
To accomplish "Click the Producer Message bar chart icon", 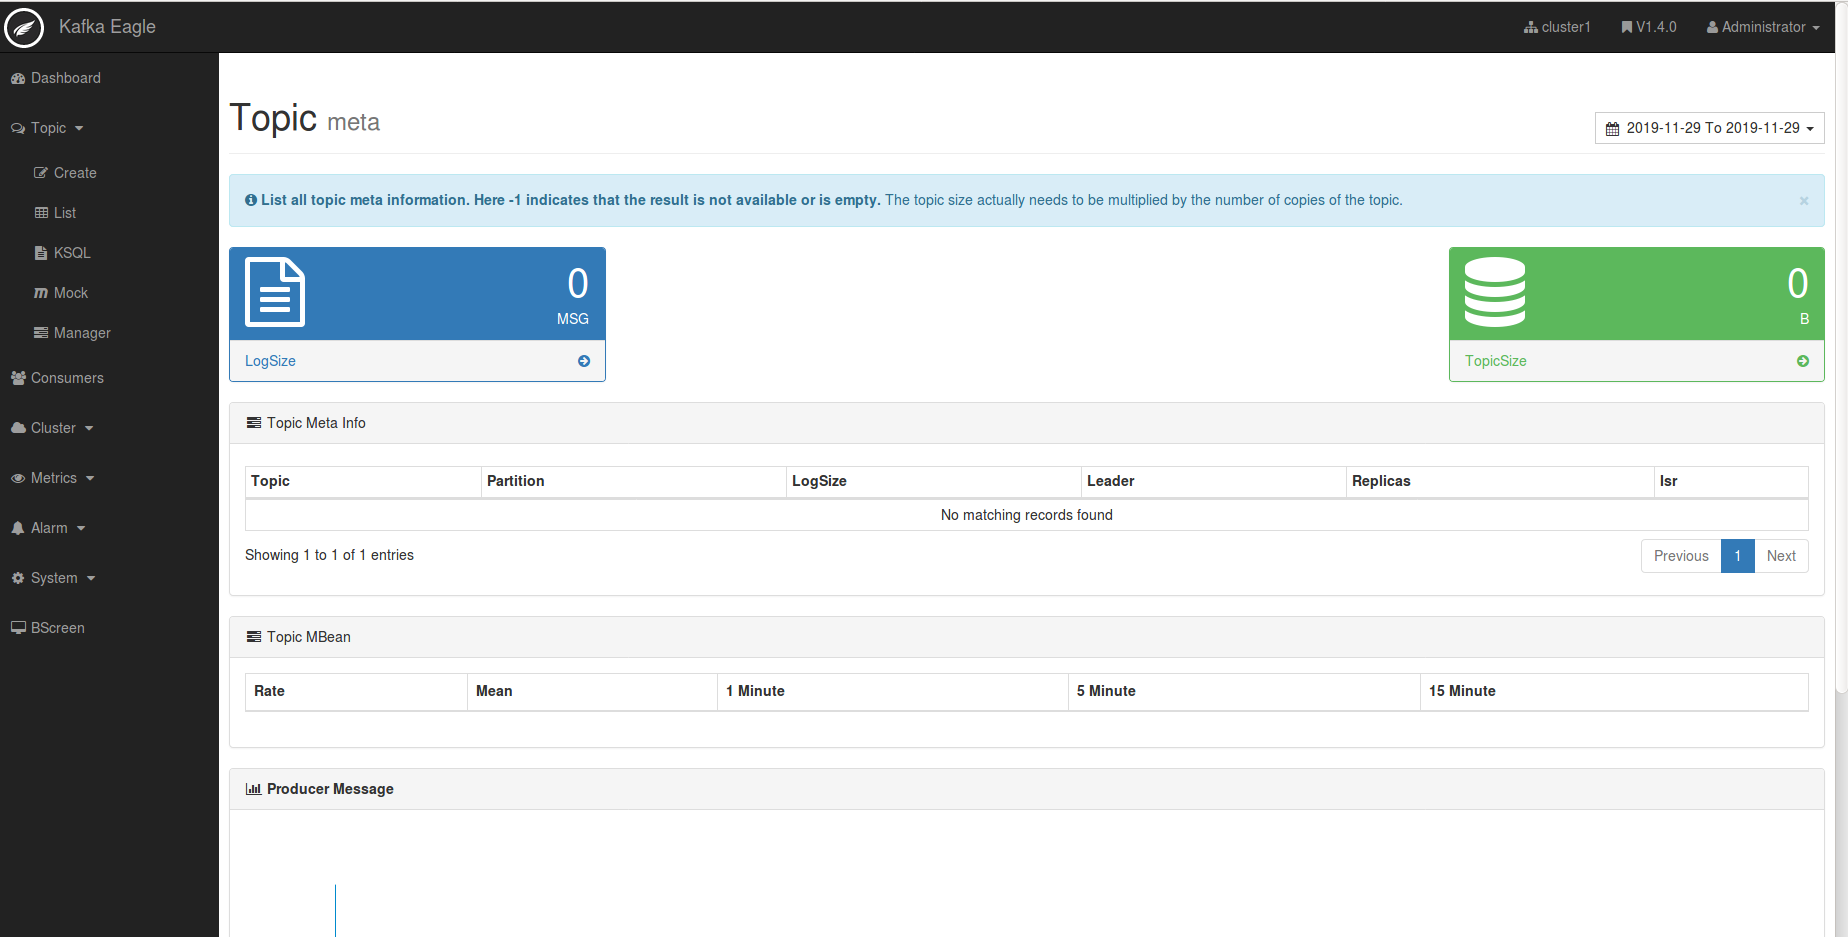I will point(254,789).
